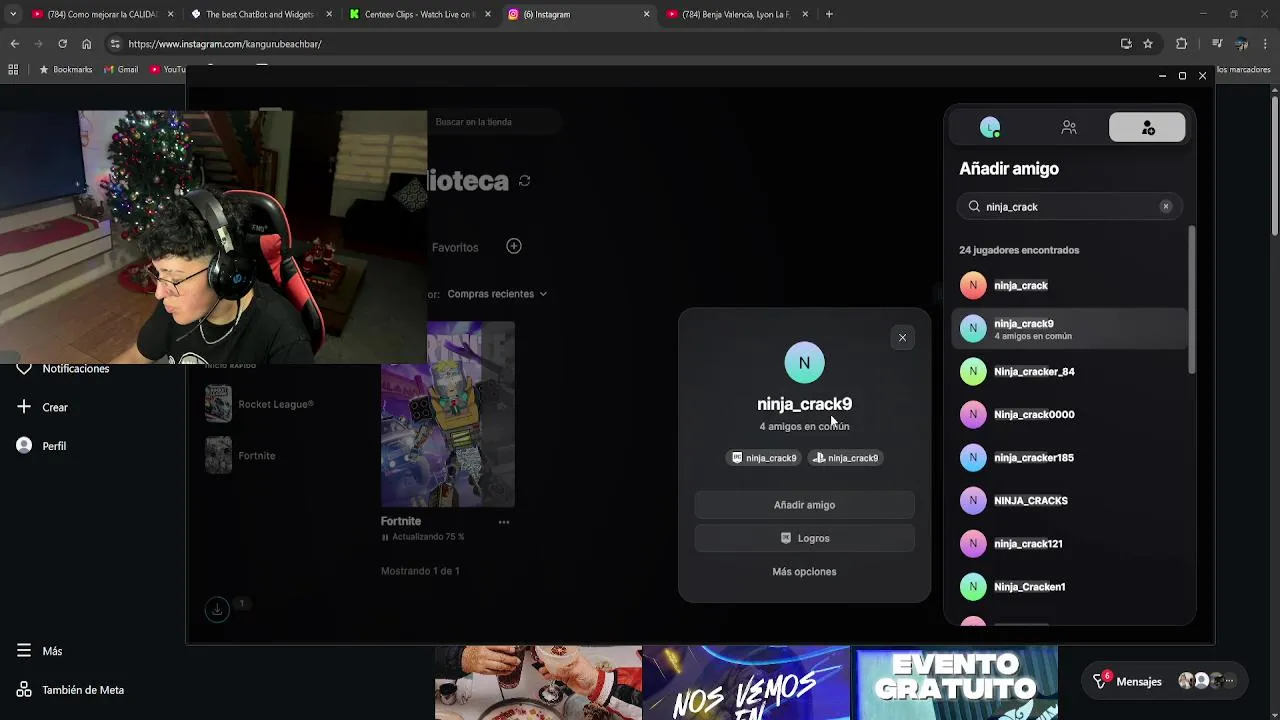Open the browser apps grid shortcut
The width and height of the screenshot is (1280, 720).
pos(13,70)
